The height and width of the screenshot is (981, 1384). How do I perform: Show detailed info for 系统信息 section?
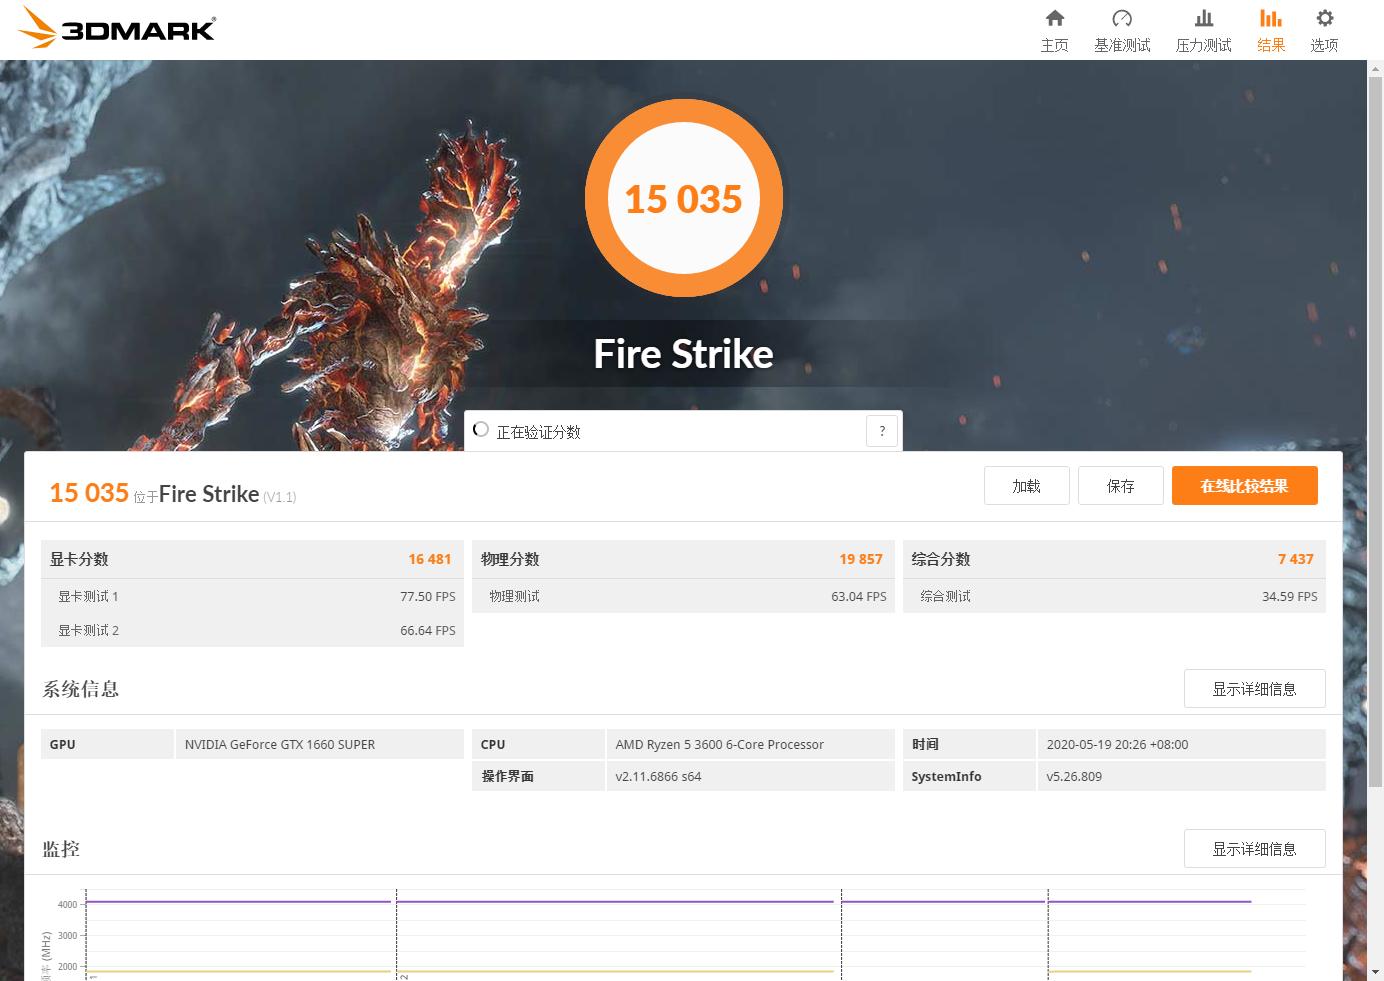point(1254,689)
